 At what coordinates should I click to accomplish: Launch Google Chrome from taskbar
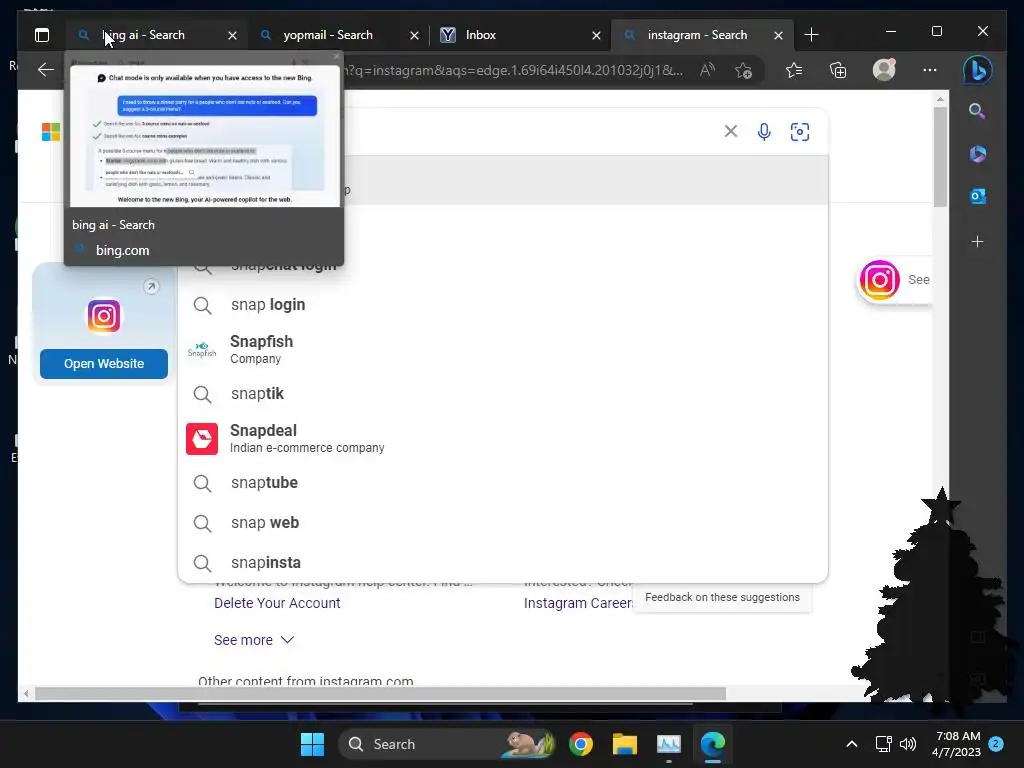click(x=581, y=744)
